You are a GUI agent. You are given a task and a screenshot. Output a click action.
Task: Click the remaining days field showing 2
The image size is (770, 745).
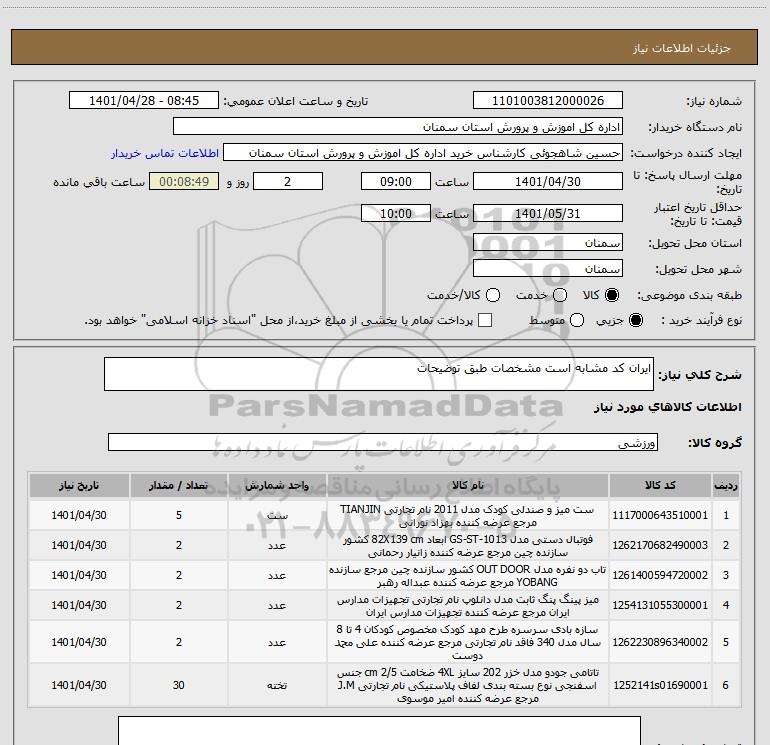click(x=288, y=181)
